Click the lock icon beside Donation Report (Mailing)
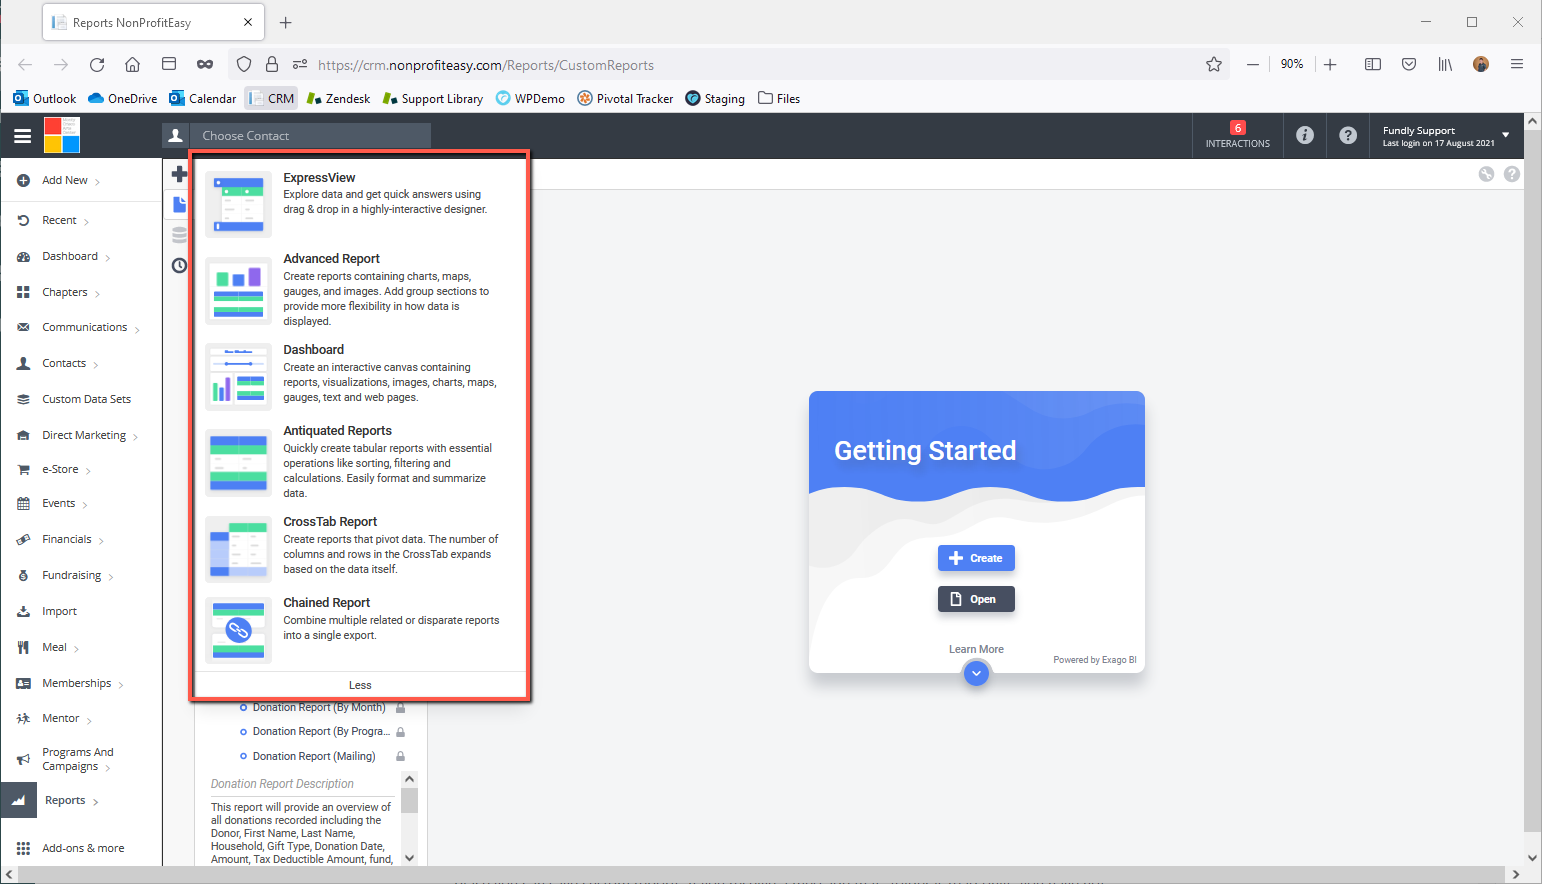Viewport: 1542px width, 884px height. click(400, 756)
